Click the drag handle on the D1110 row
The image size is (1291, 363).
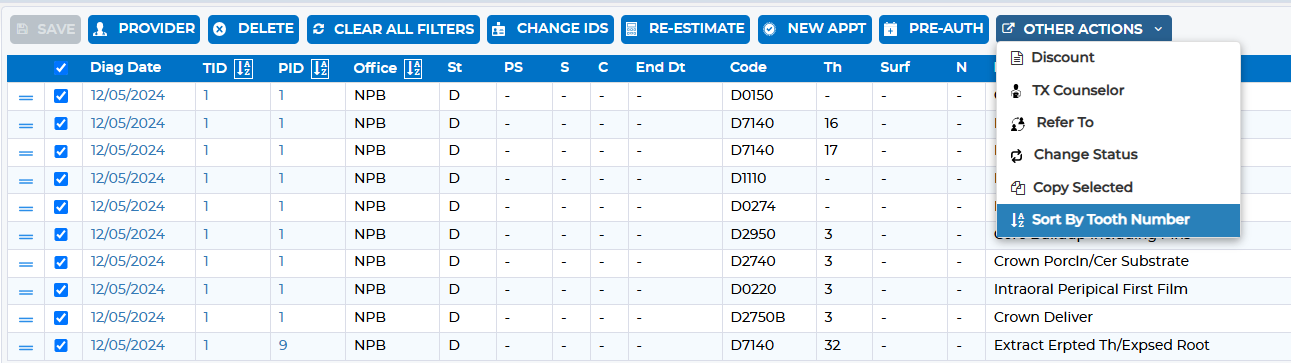27,180
